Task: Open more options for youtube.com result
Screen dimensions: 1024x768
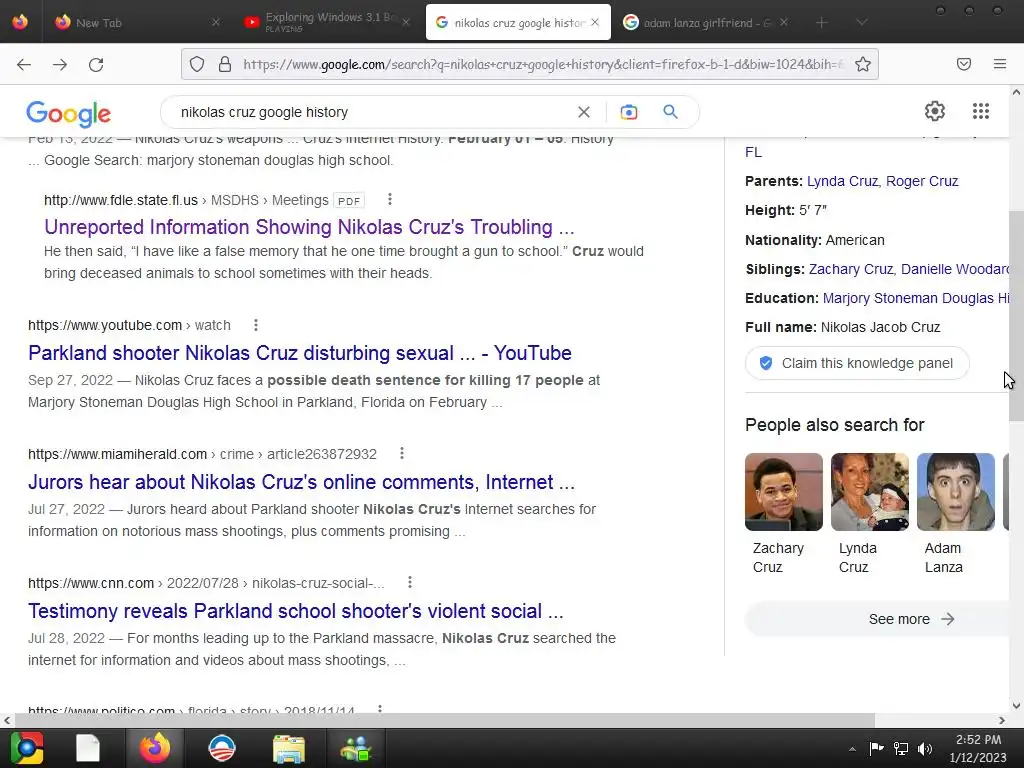Action: (x=256, y=325)
